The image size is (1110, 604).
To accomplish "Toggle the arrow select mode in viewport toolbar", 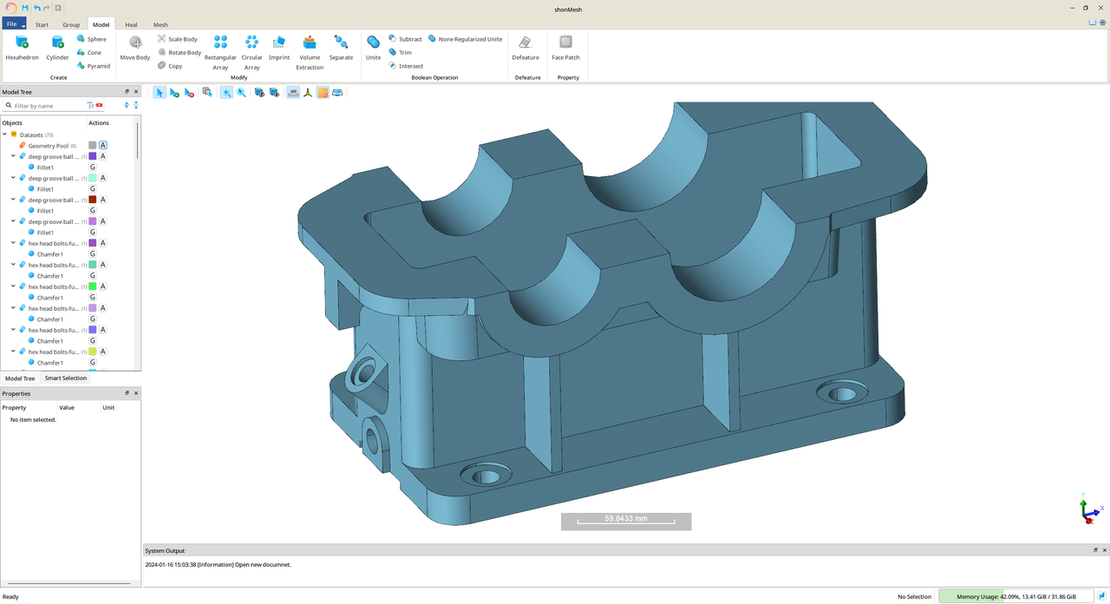I will 160,92.
